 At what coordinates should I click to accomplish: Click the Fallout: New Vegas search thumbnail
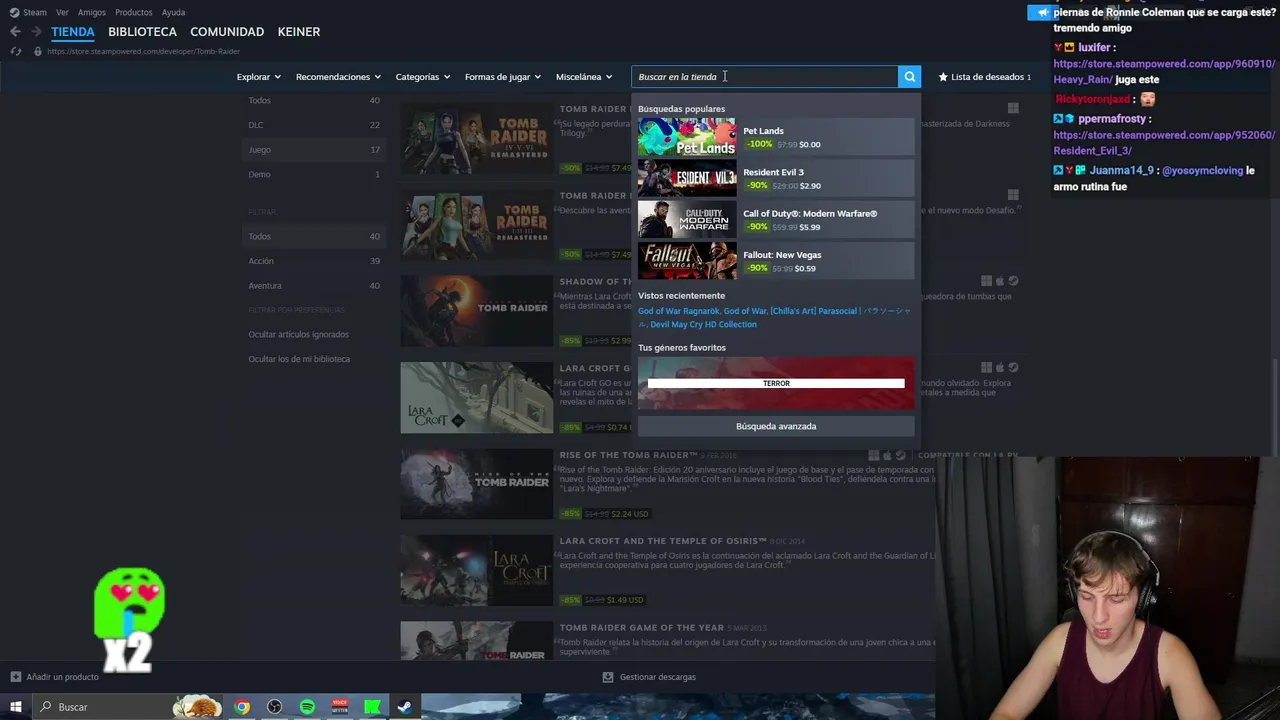pyautogui.click(x=687, y=261)
